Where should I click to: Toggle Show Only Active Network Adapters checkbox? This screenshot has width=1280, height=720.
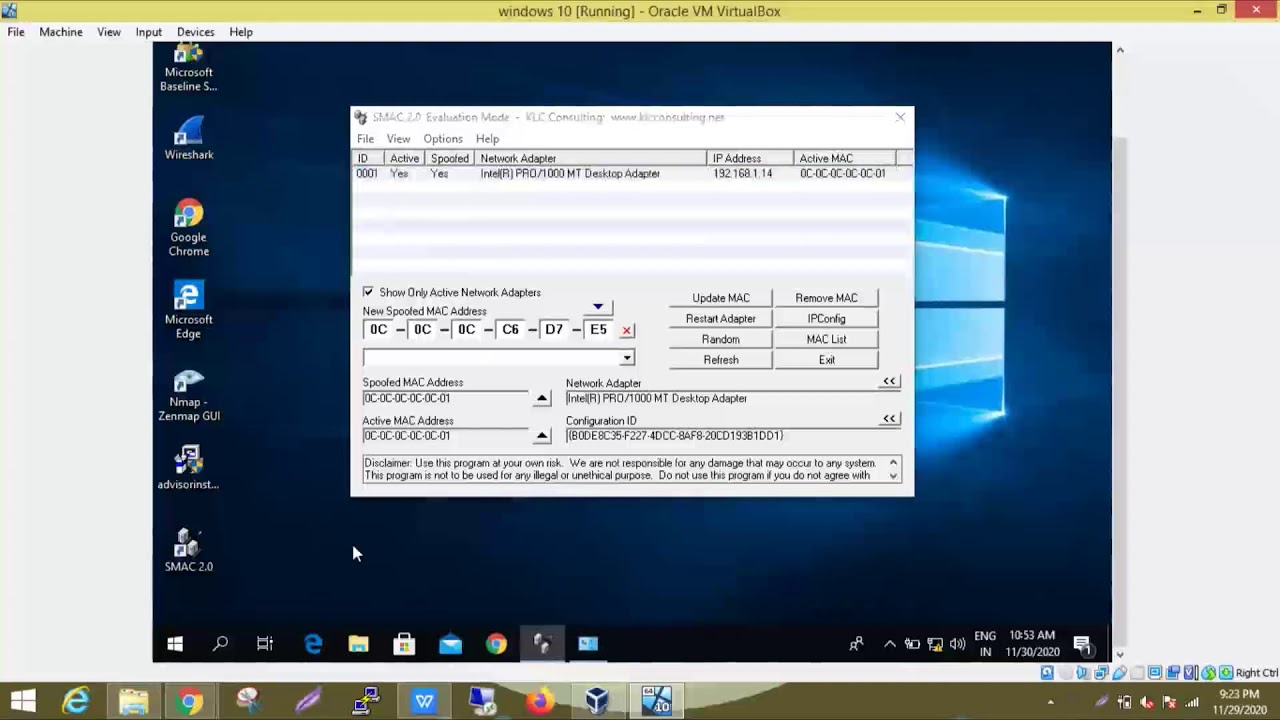(368, 292)
